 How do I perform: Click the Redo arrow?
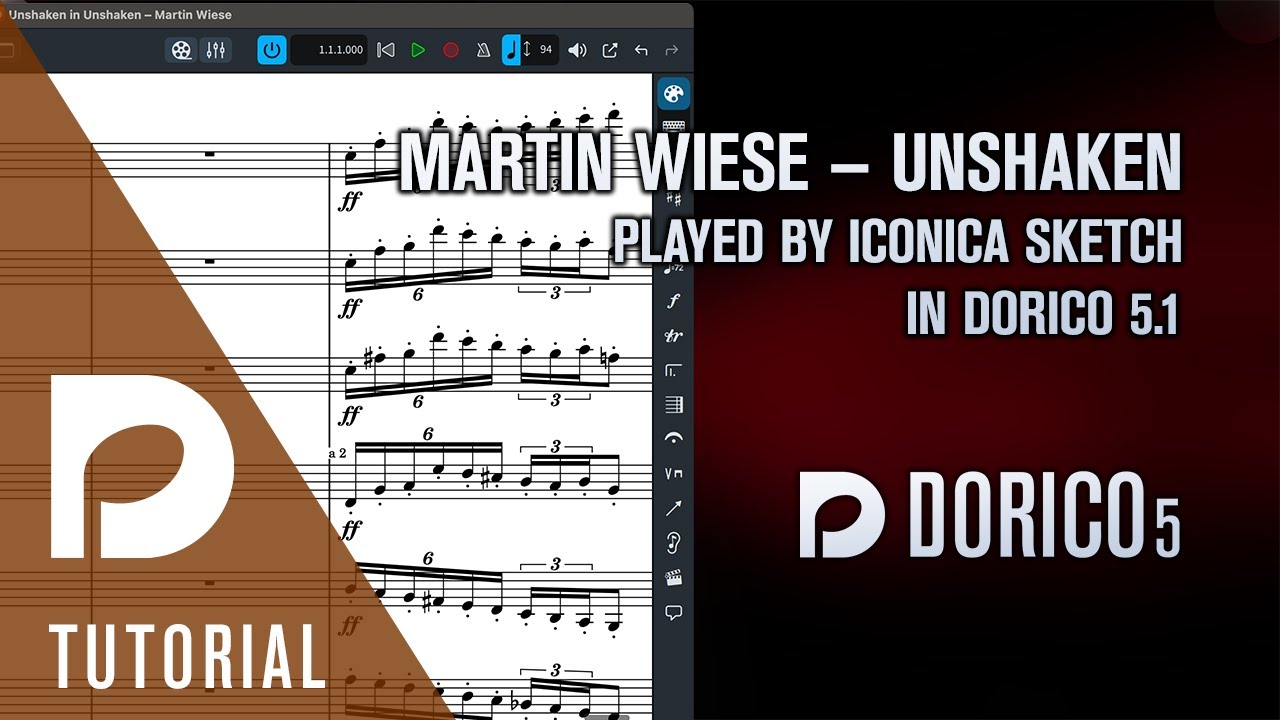point(672,50)
